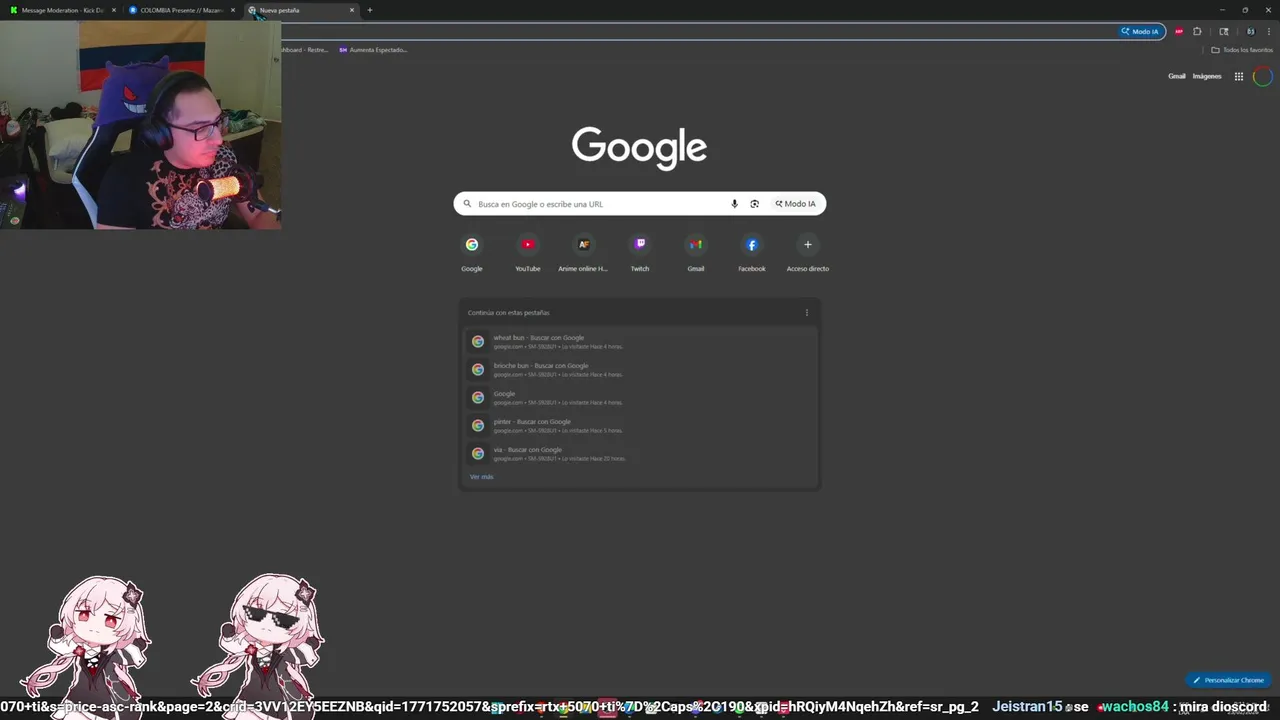Open the Google account circle icon
This screenshot has height=720, width=1280.
pyautogui.click(x=1263, y=76)
